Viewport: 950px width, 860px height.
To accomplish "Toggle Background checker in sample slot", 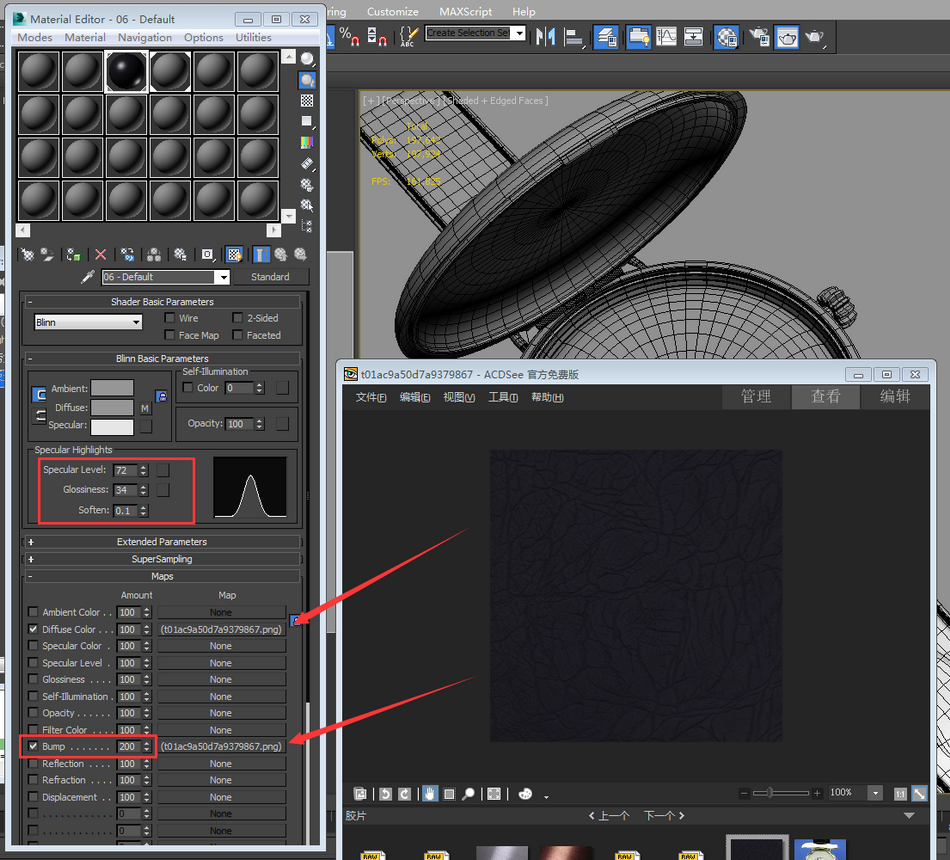I will click(307, 100).
